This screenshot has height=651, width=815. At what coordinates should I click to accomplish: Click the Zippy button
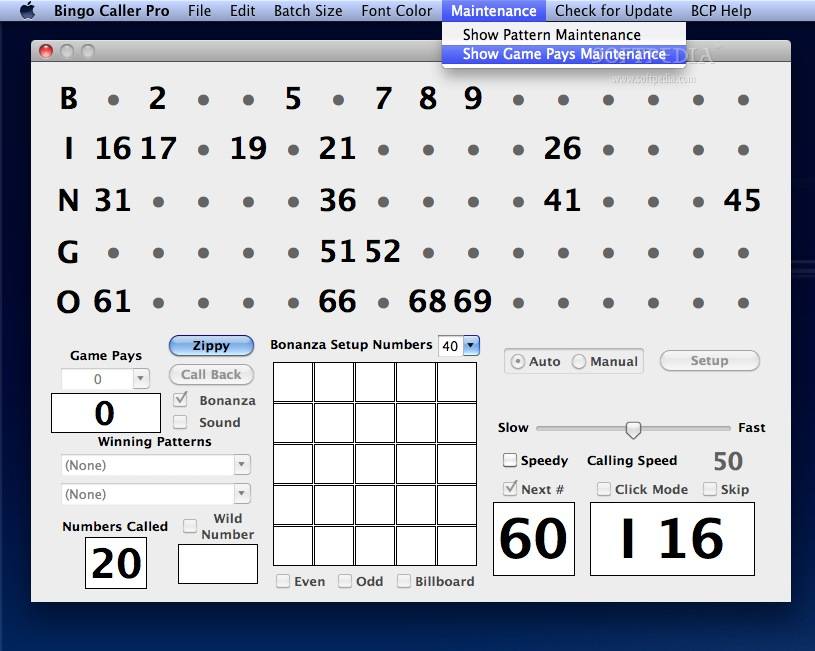(210, 345)
